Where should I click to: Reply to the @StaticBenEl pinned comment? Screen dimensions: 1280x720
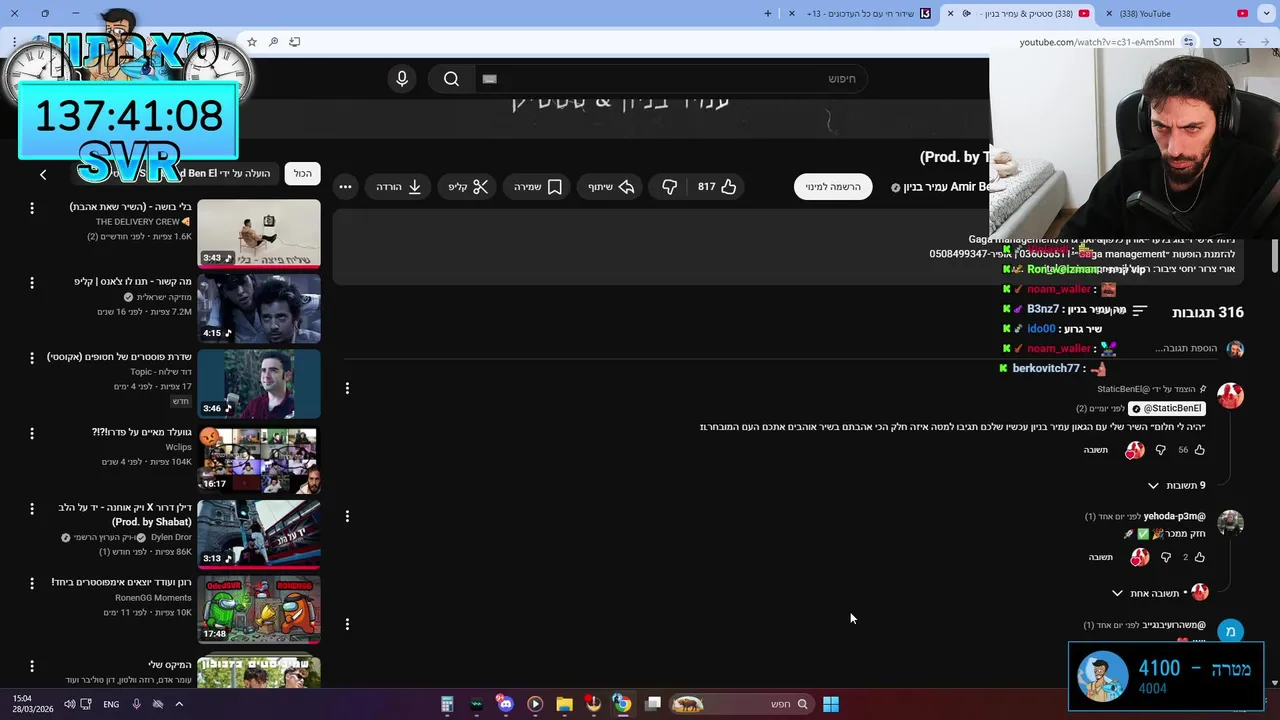pyautogui.click(x=1095, y=450)
